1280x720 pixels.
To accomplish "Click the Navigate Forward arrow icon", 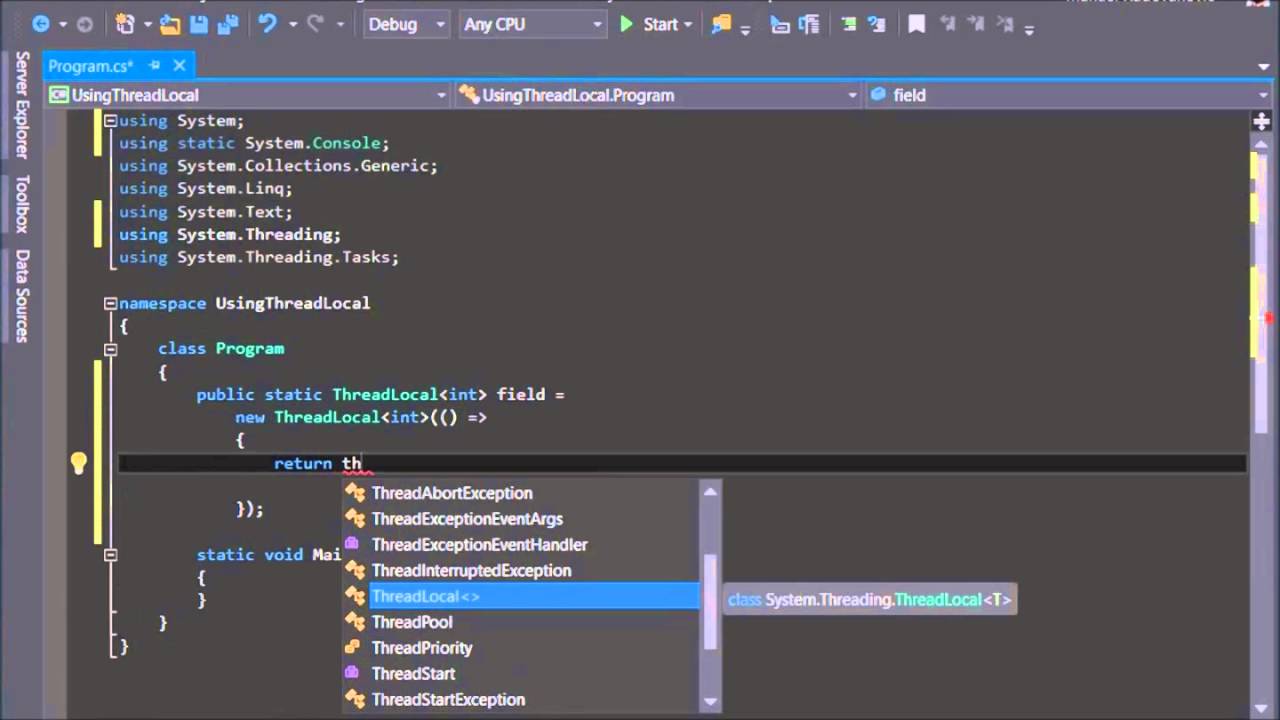I will coord(84,24).
